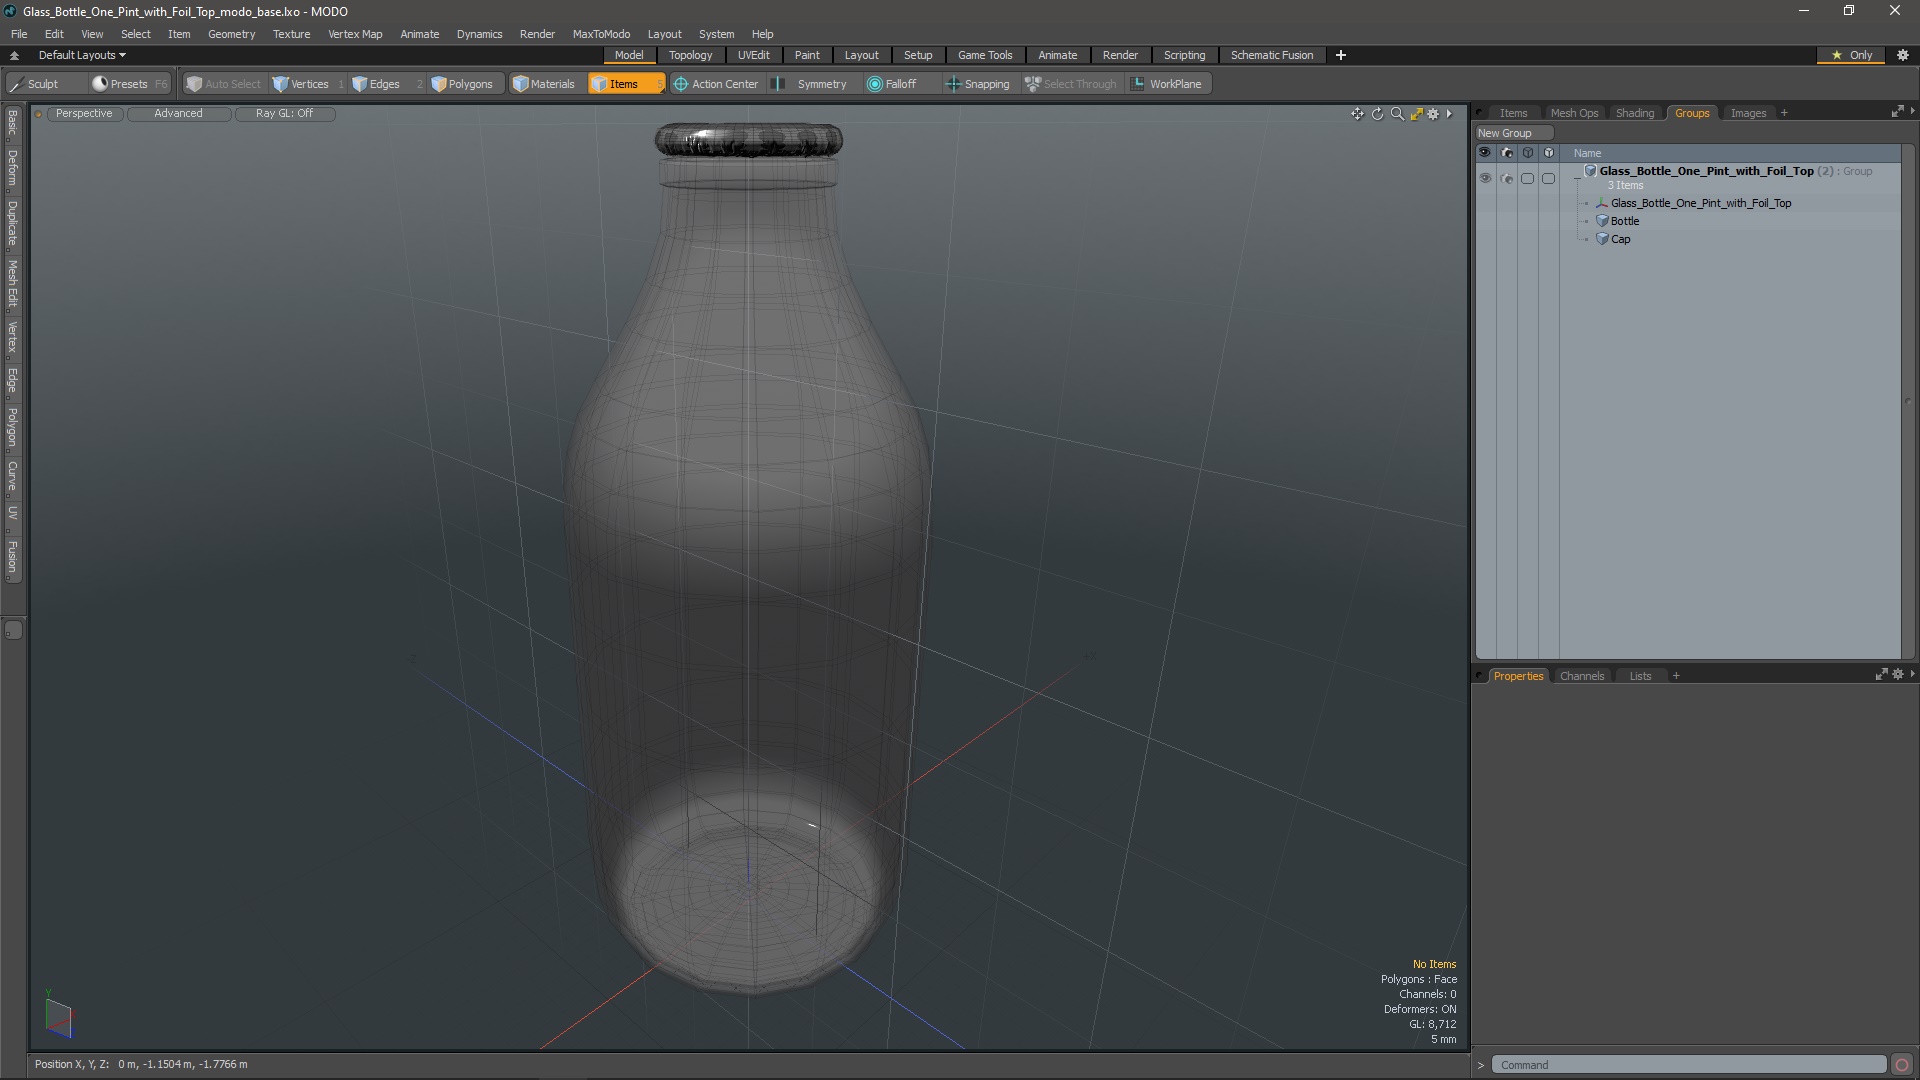This screenshot has width=1920, height=1080.
Task: Click the Command input field
Action: click(1688, 1065)
